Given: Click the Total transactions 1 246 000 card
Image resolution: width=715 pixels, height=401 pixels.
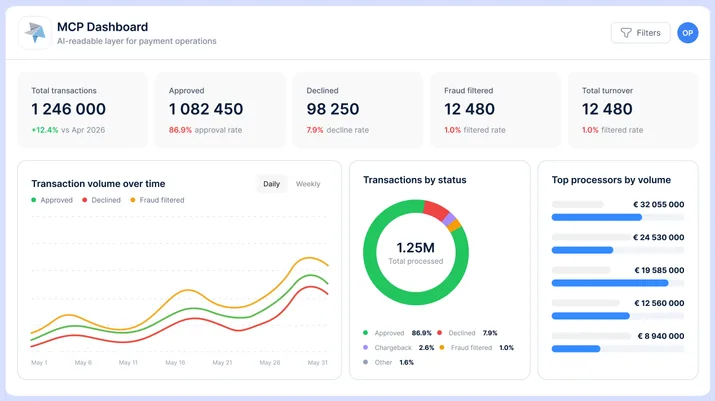Looking at the screenshot, I should (x=83, y=110).
